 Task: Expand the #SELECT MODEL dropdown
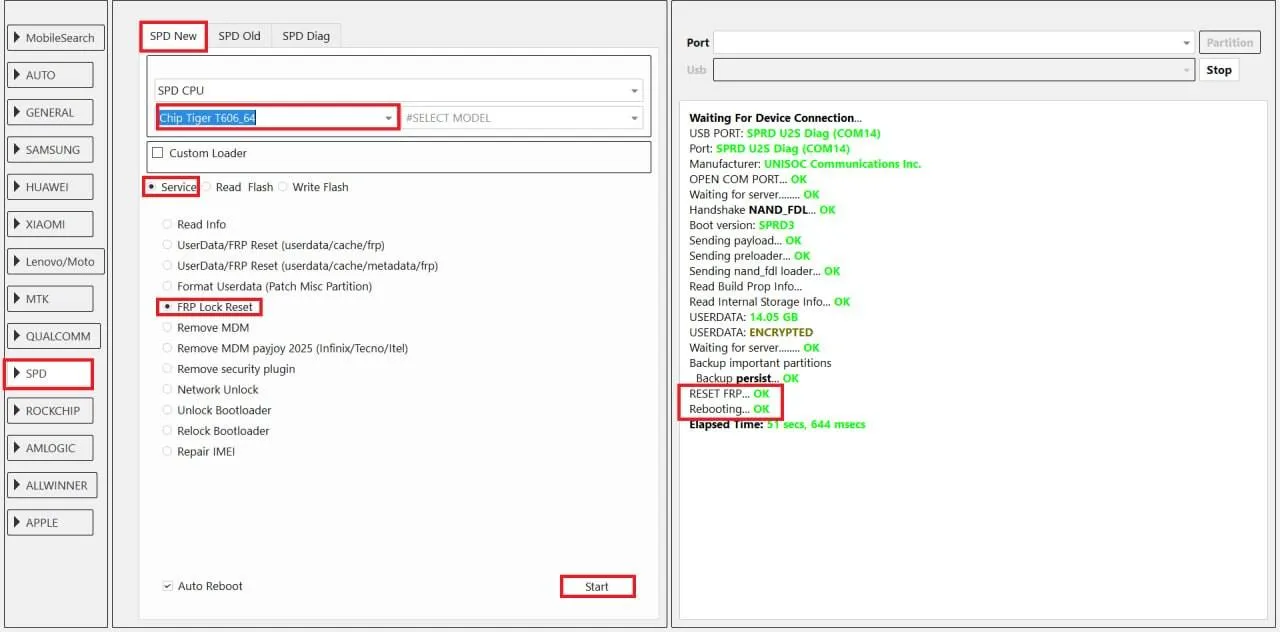click(522, 118)
